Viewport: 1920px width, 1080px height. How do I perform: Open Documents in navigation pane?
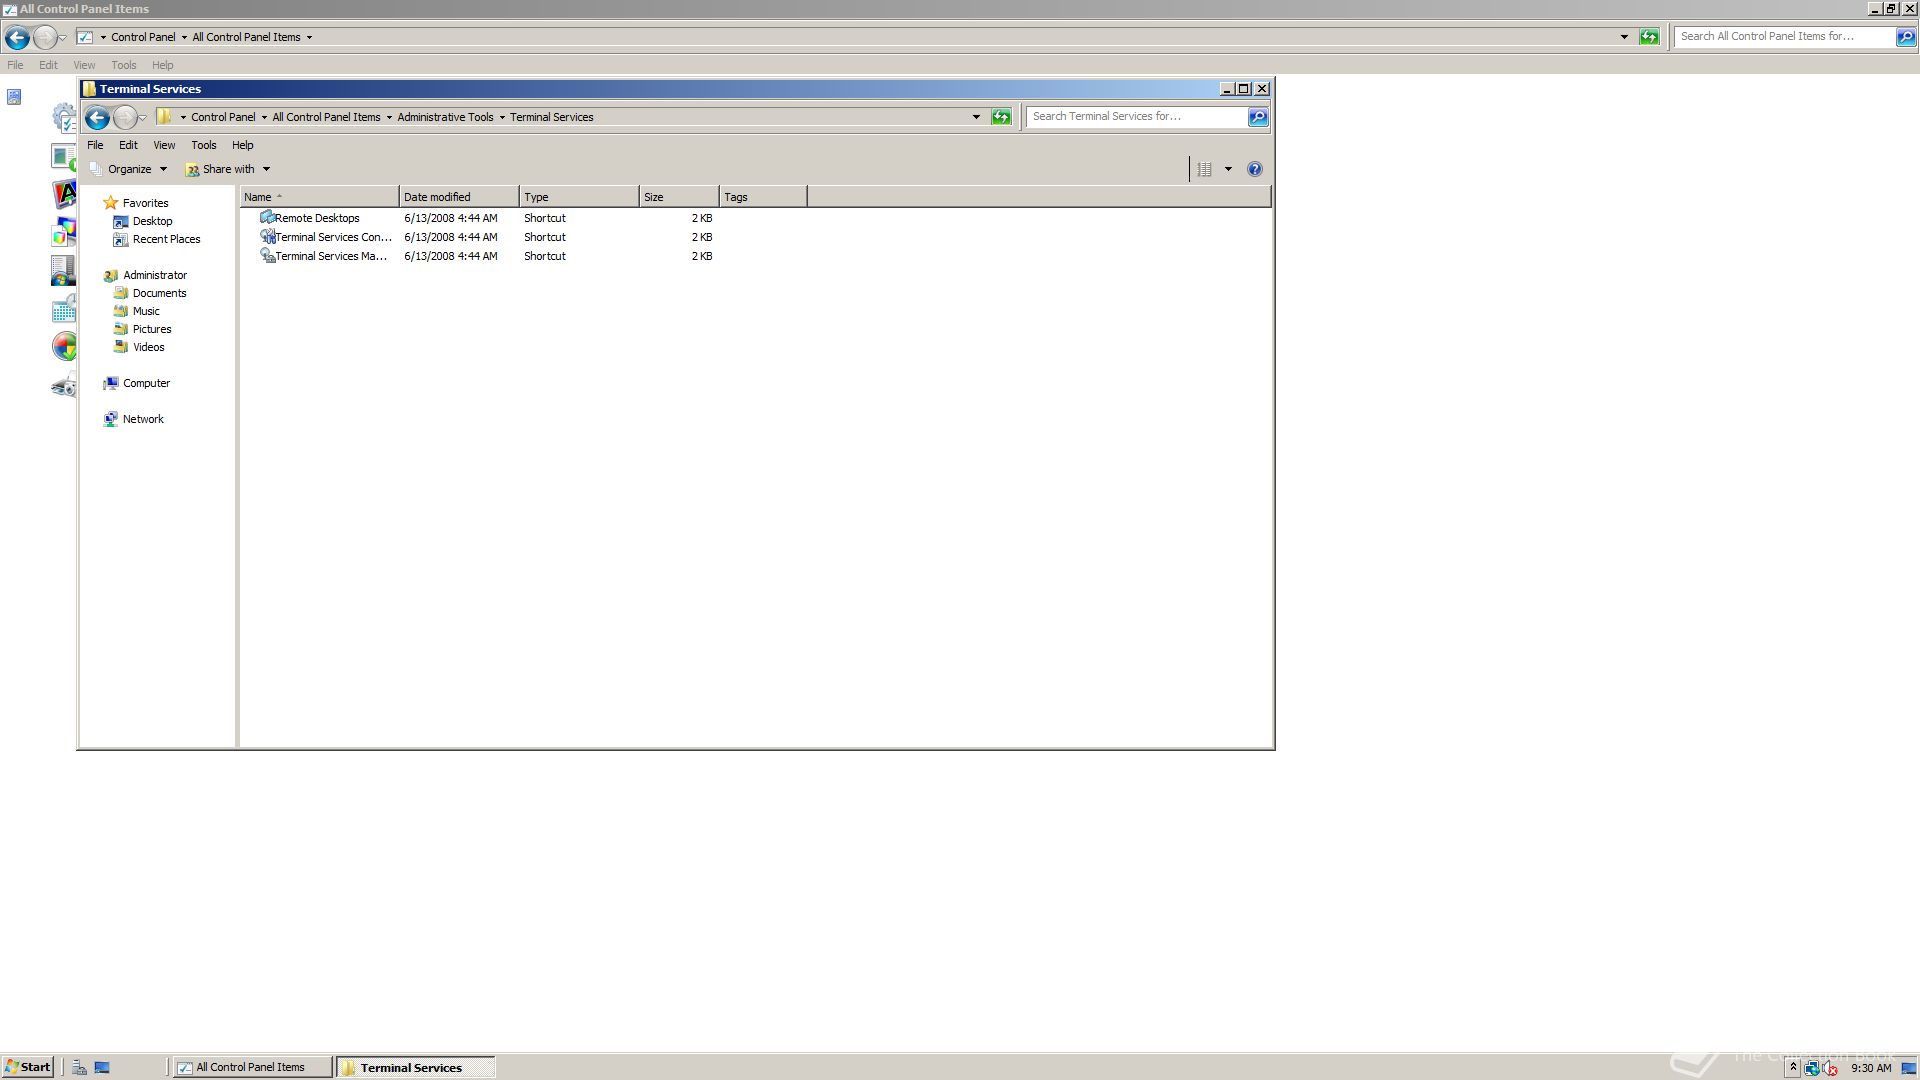coord(159,293)
